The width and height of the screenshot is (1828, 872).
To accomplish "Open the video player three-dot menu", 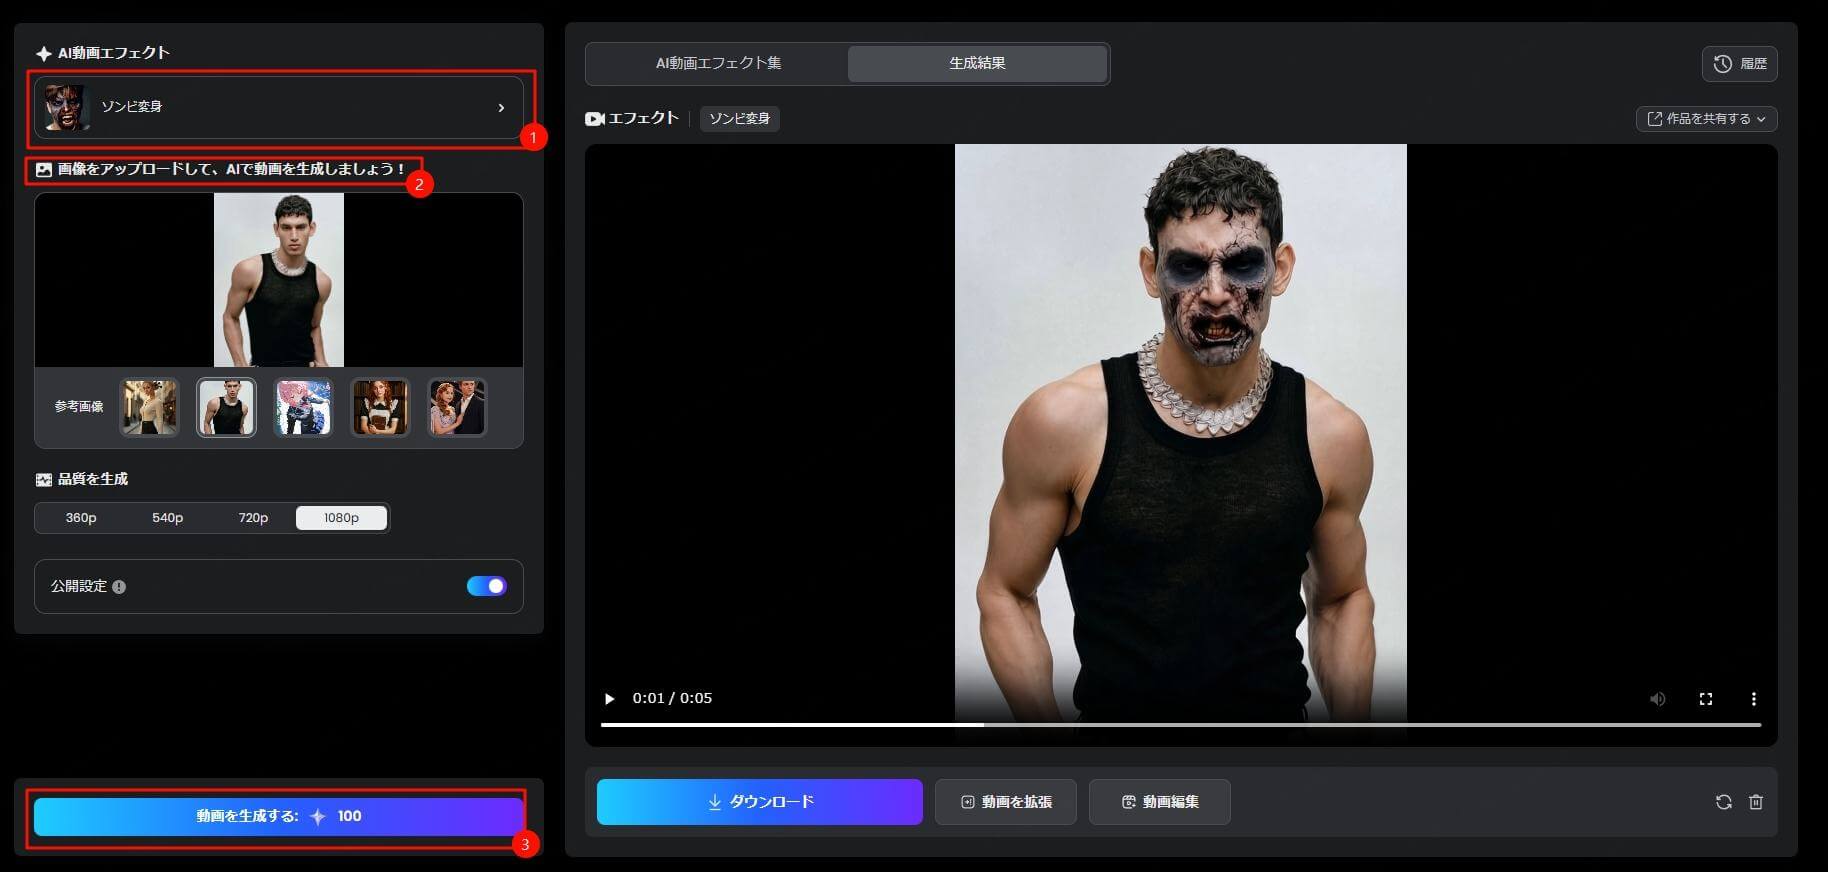I will [1753, 699].
